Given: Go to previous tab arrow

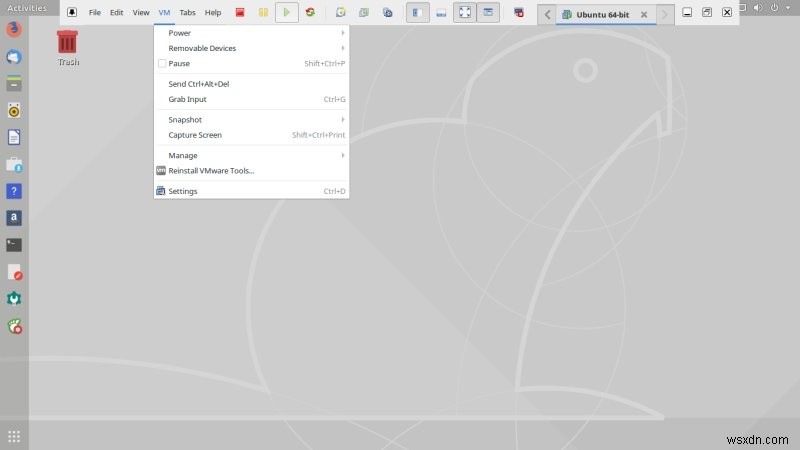Looking at the screenshot, I should click(547, 15).
